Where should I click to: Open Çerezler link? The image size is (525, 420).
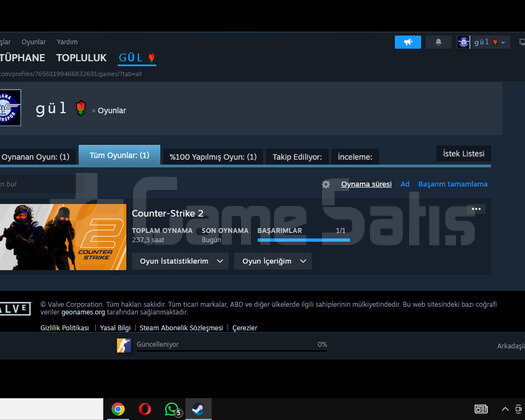coord(245,328)
